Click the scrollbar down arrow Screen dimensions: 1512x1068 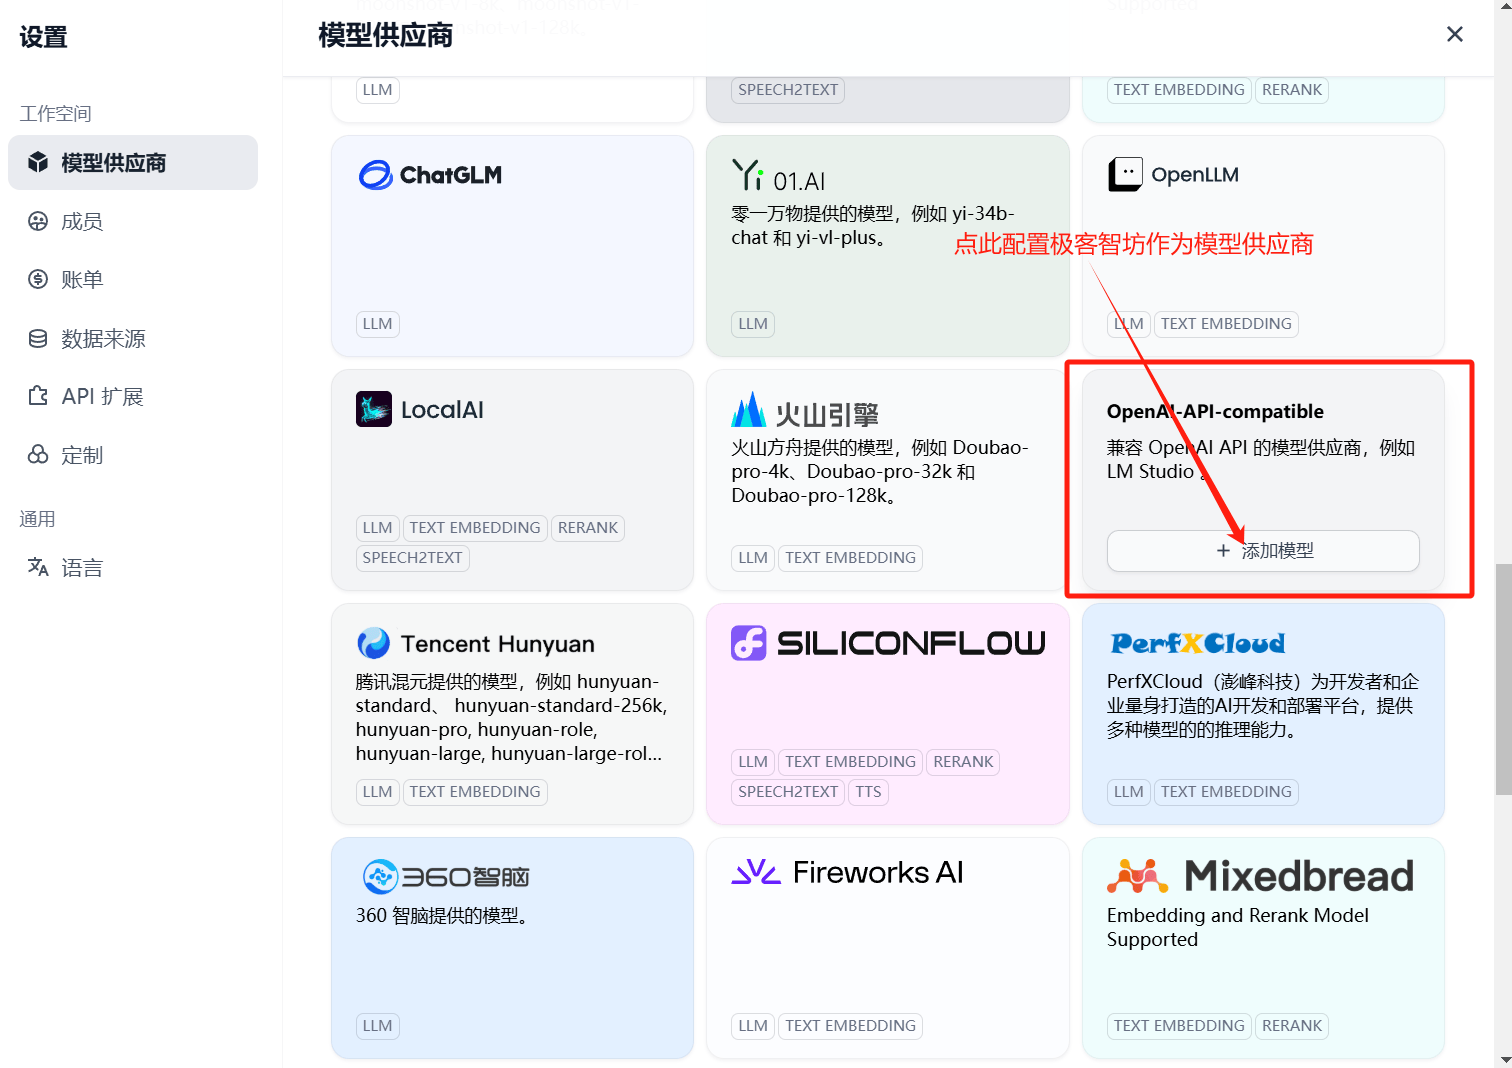click(x=1503, y=1059)
